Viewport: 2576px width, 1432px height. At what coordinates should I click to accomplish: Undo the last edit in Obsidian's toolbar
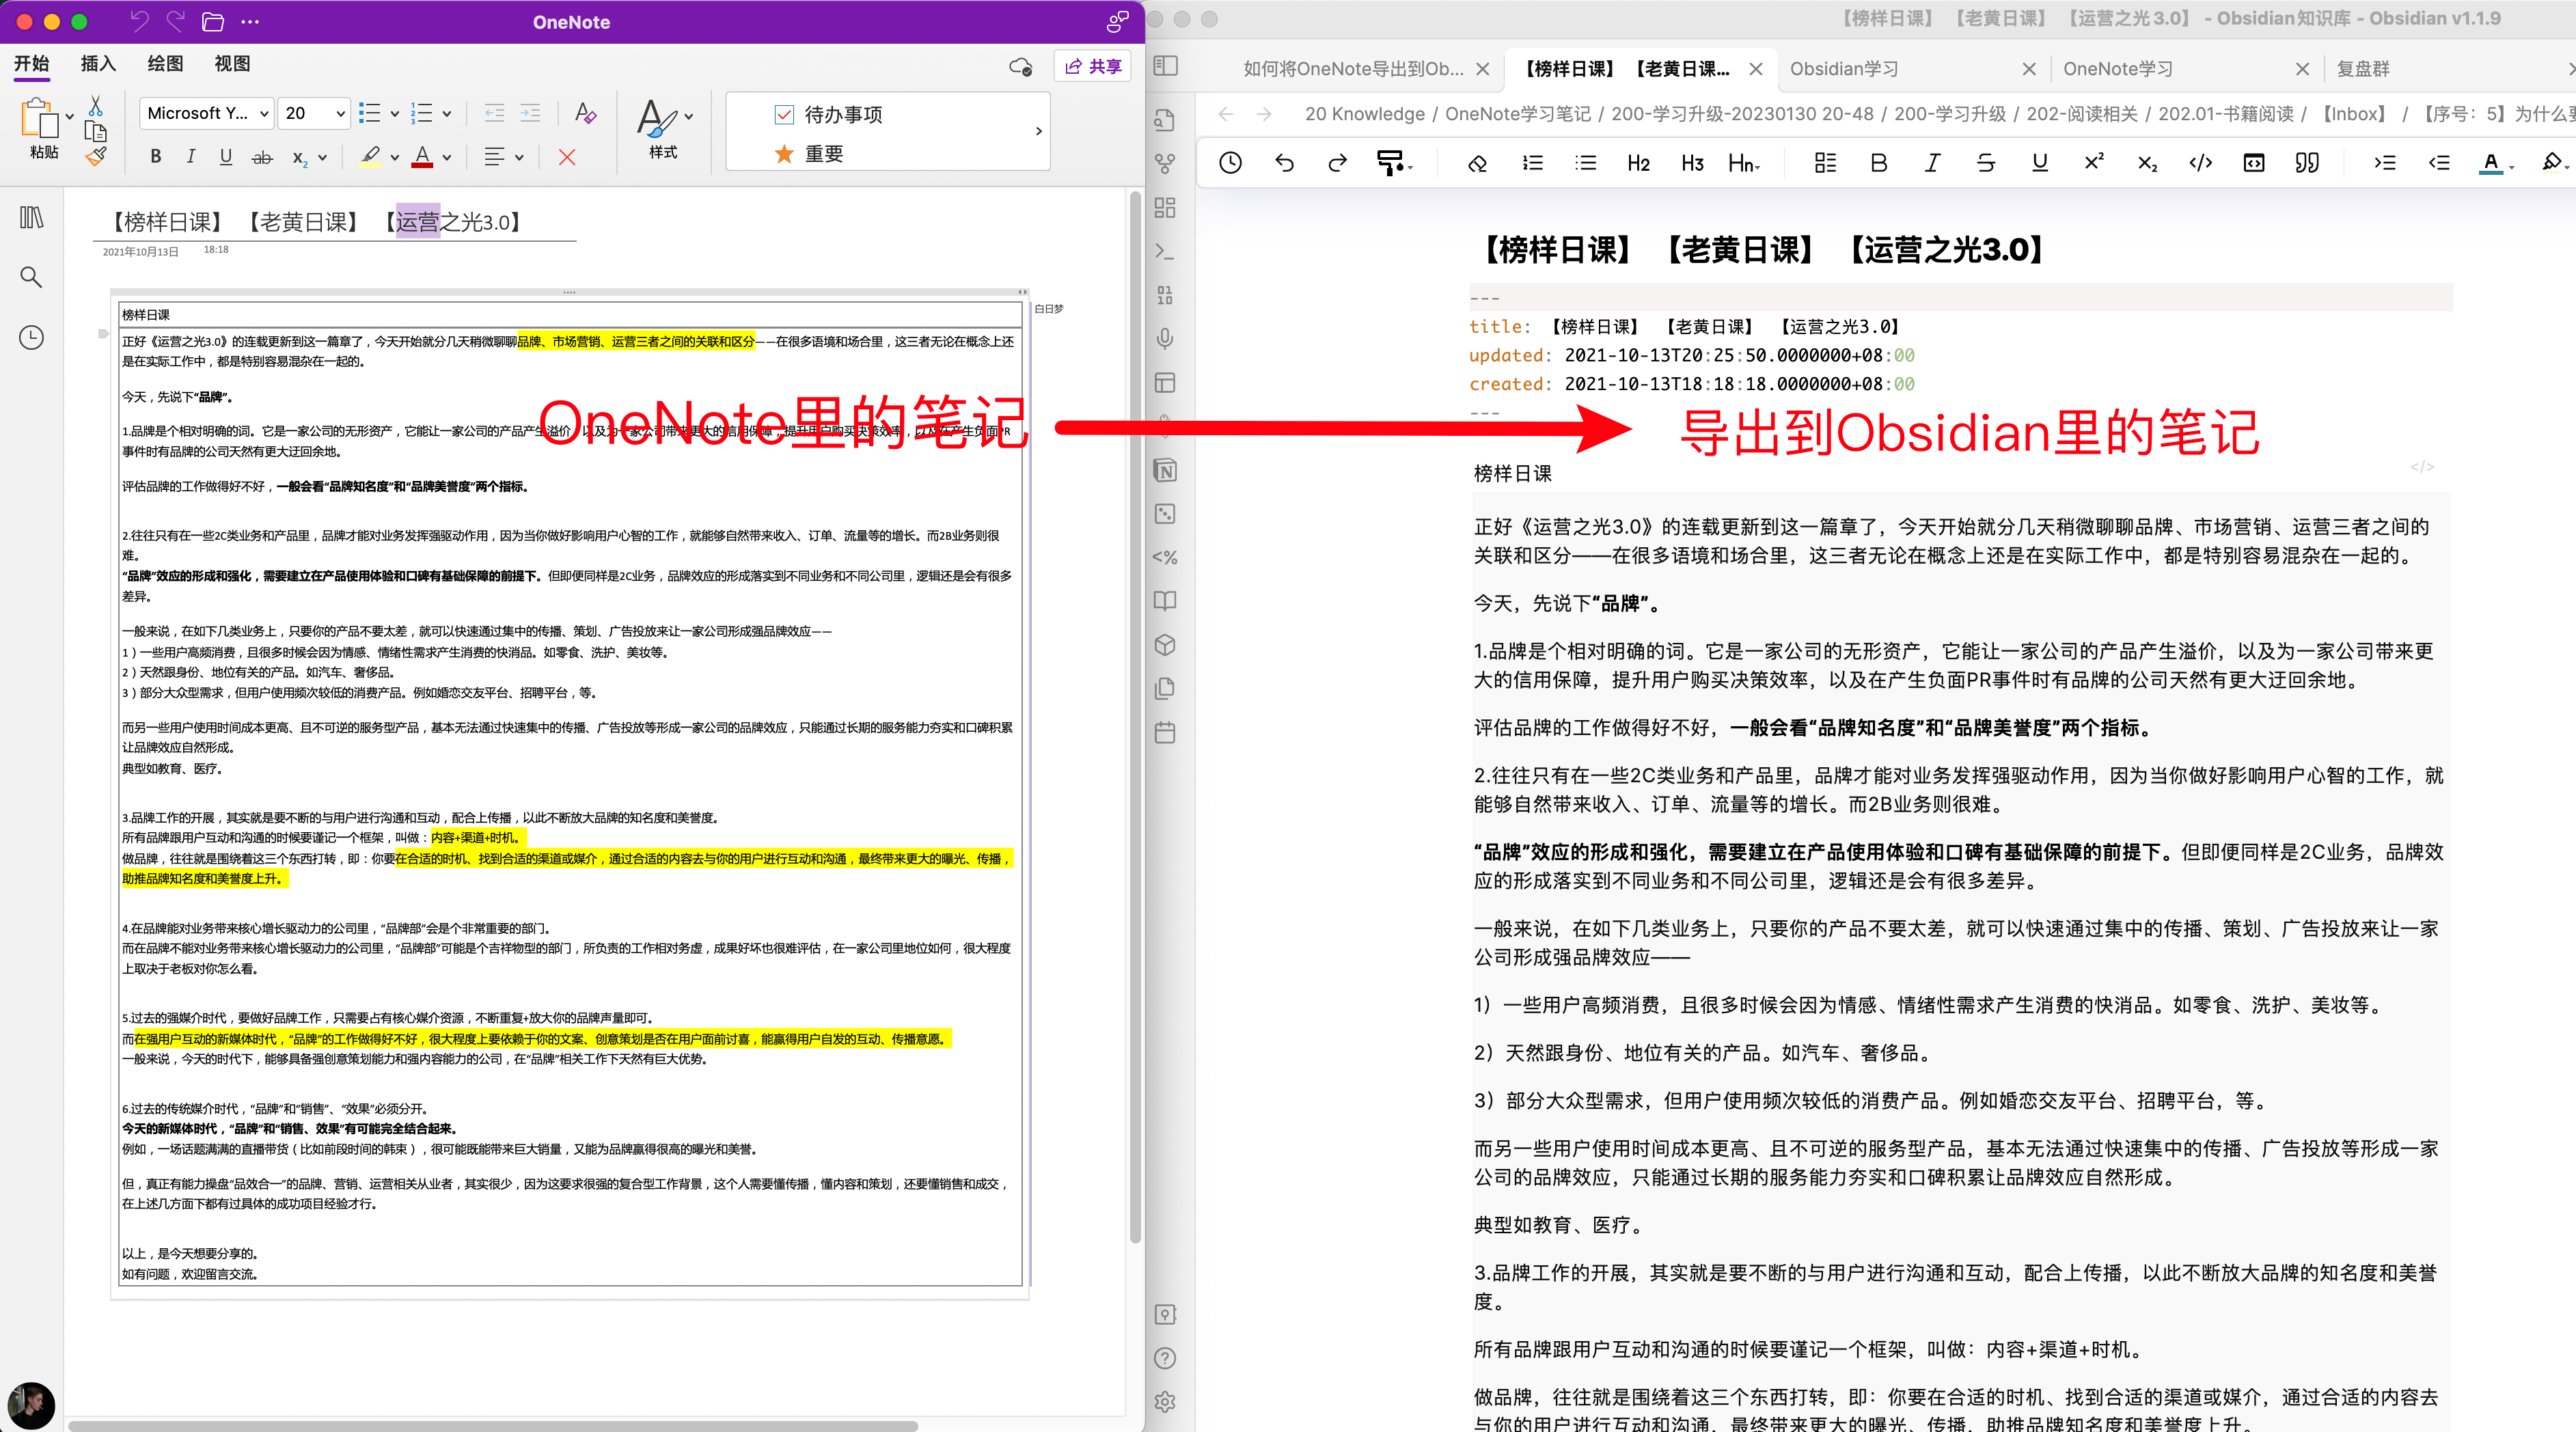(x=1285, y=163)
